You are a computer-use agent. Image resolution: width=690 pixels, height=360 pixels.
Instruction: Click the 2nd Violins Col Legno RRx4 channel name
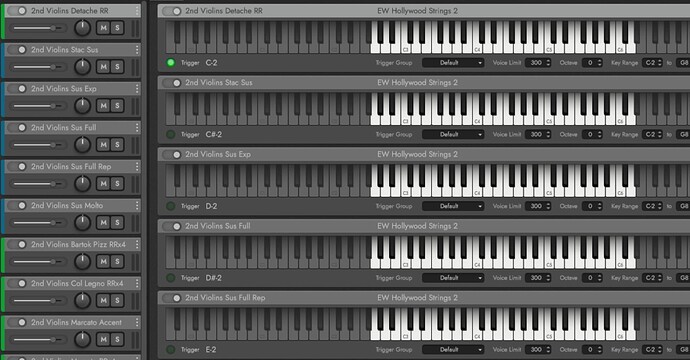pos(77,283)
